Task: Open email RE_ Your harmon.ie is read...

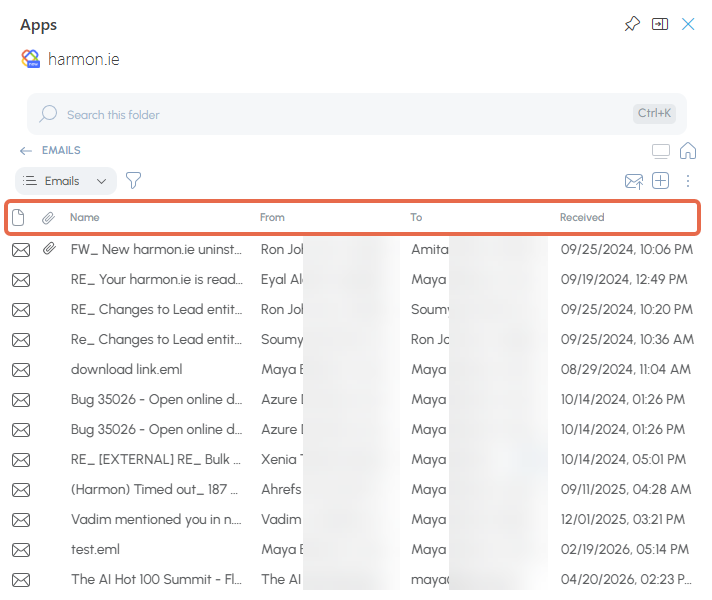Action: click(157, 279)
